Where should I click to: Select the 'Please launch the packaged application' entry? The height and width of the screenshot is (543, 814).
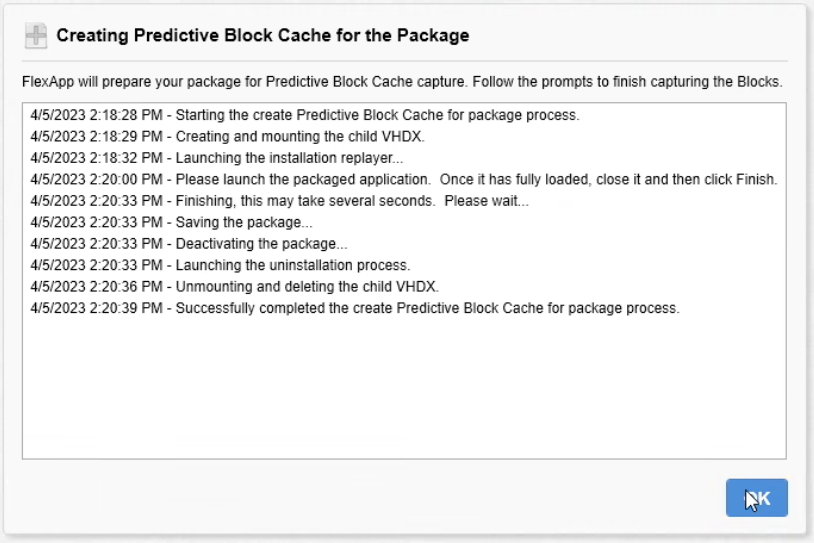[404, 180]
